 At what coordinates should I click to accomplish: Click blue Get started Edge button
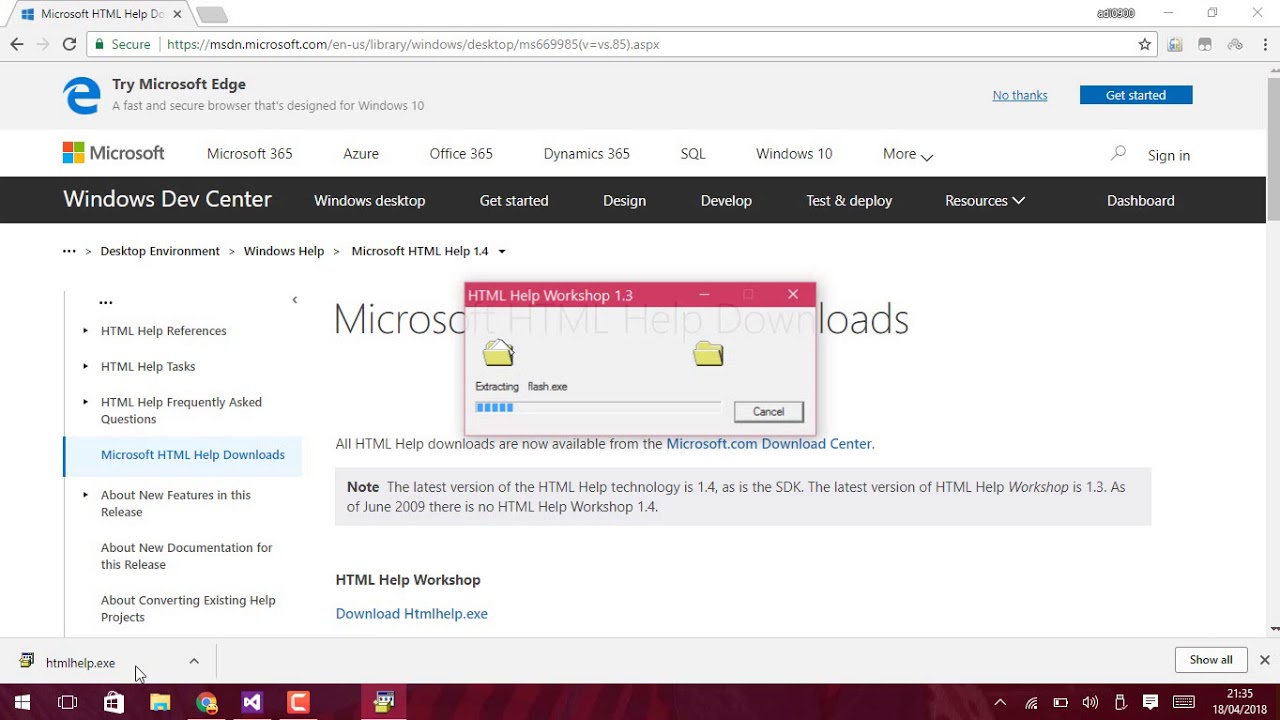point(1136,95)
